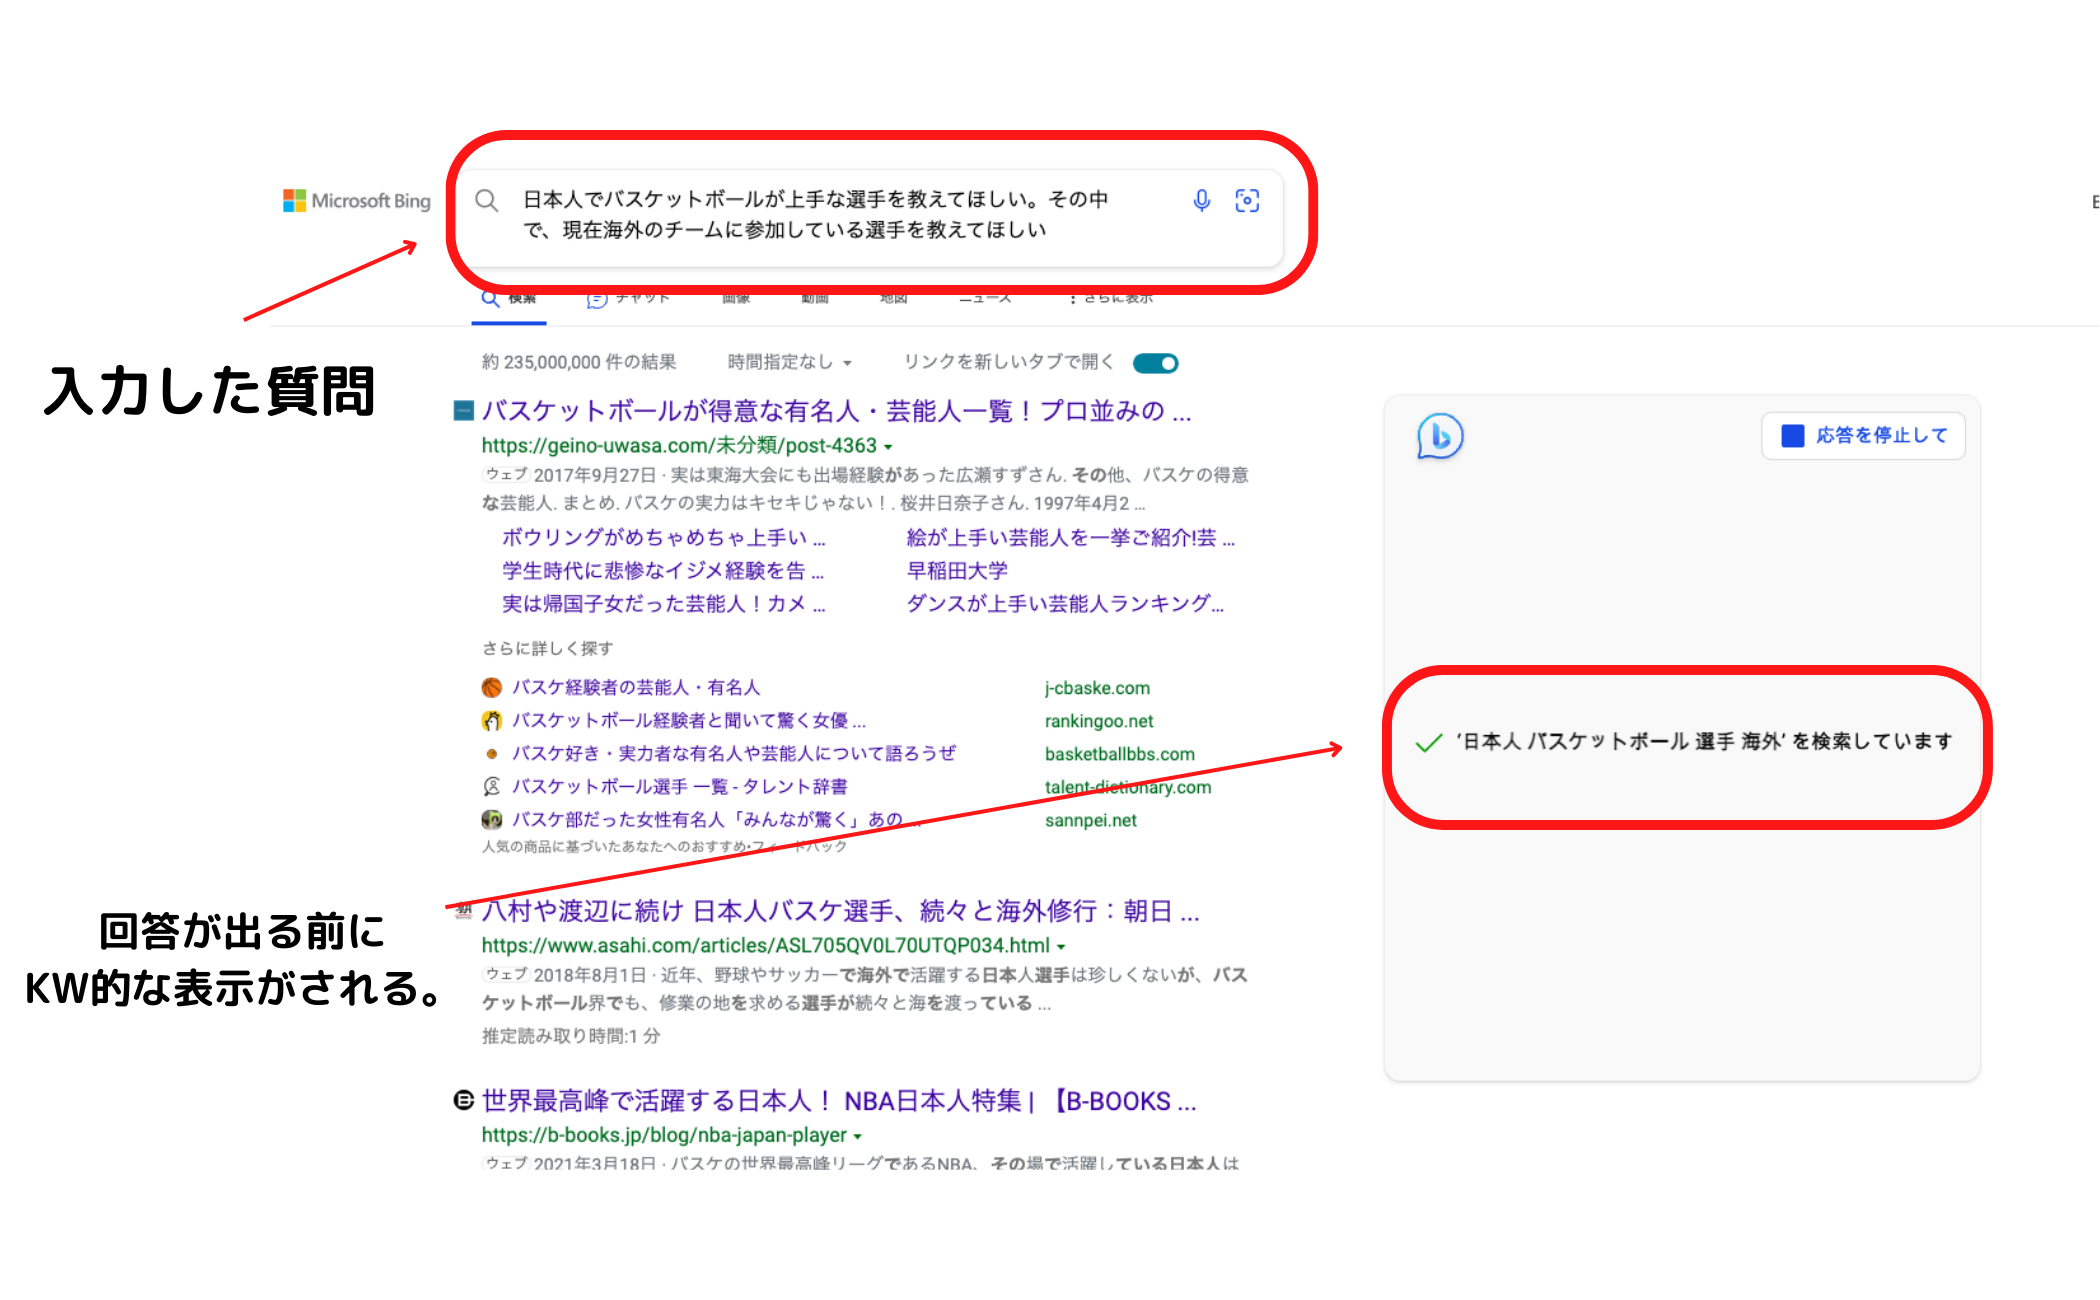Click the magnifier icon in search box
The width and height of the screenshot is (2100, 1300).
pos(487,201)
